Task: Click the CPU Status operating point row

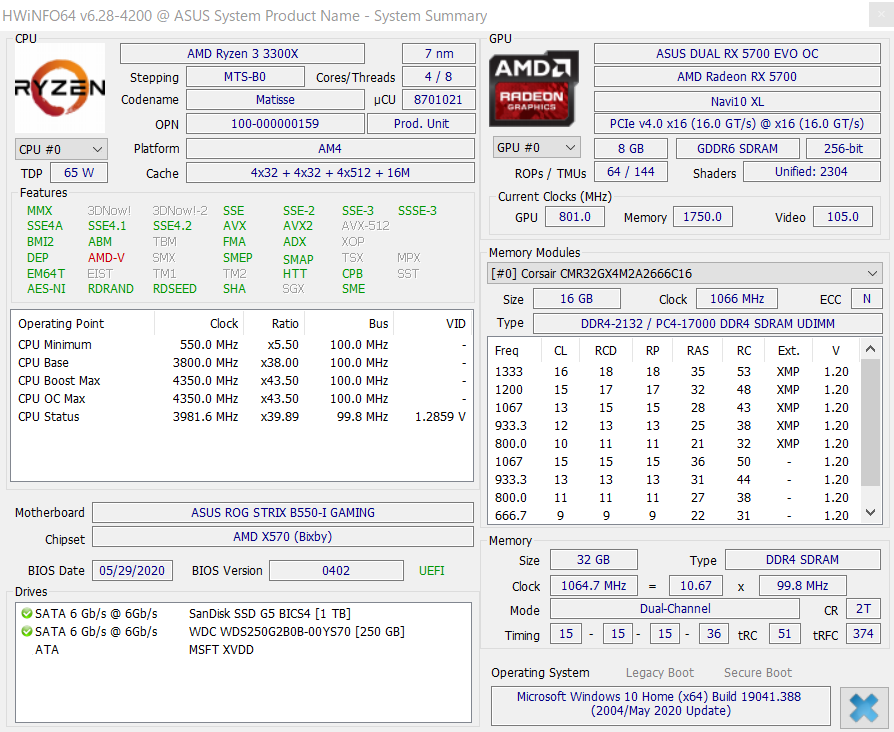Action: click(x=242, y=417)
